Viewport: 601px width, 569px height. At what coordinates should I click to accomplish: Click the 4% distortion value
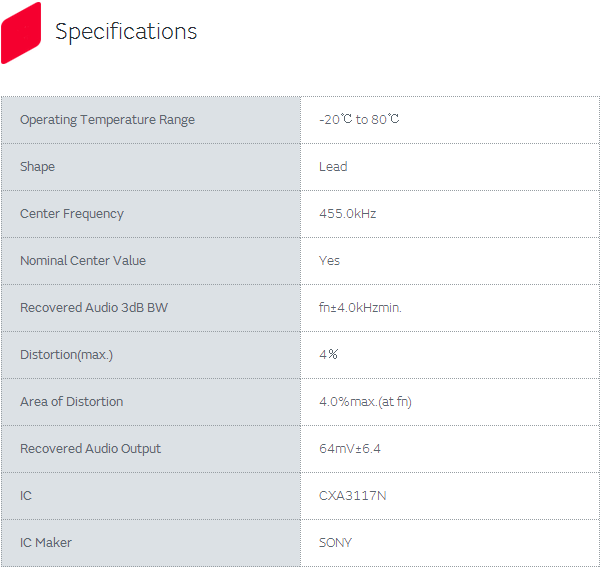328,355
